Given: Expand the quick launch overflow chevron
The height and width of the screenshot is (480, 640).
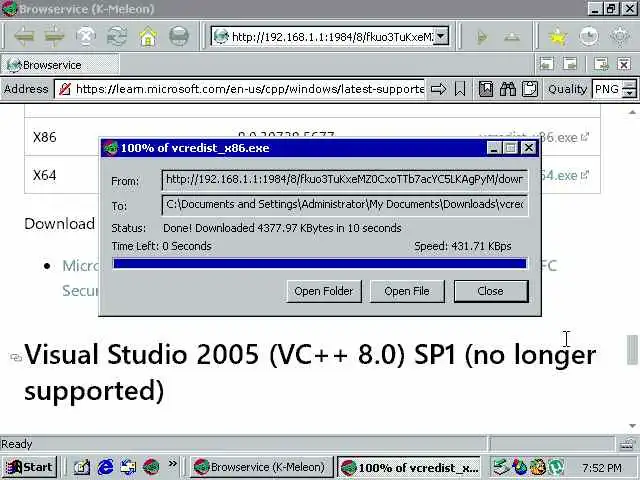Looking at the screenshot, I should tap(173, 463).
